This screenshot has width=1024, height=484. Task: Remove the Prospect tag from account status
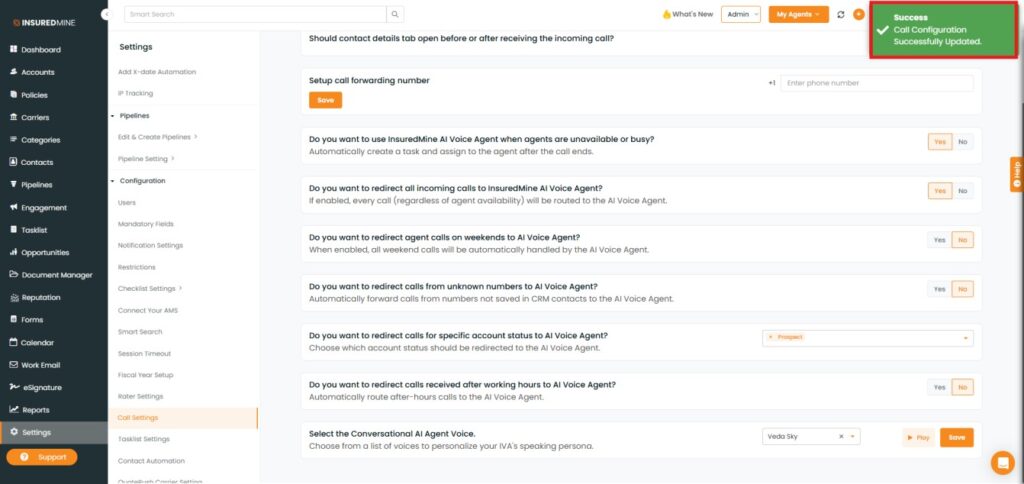click(770, 337)
